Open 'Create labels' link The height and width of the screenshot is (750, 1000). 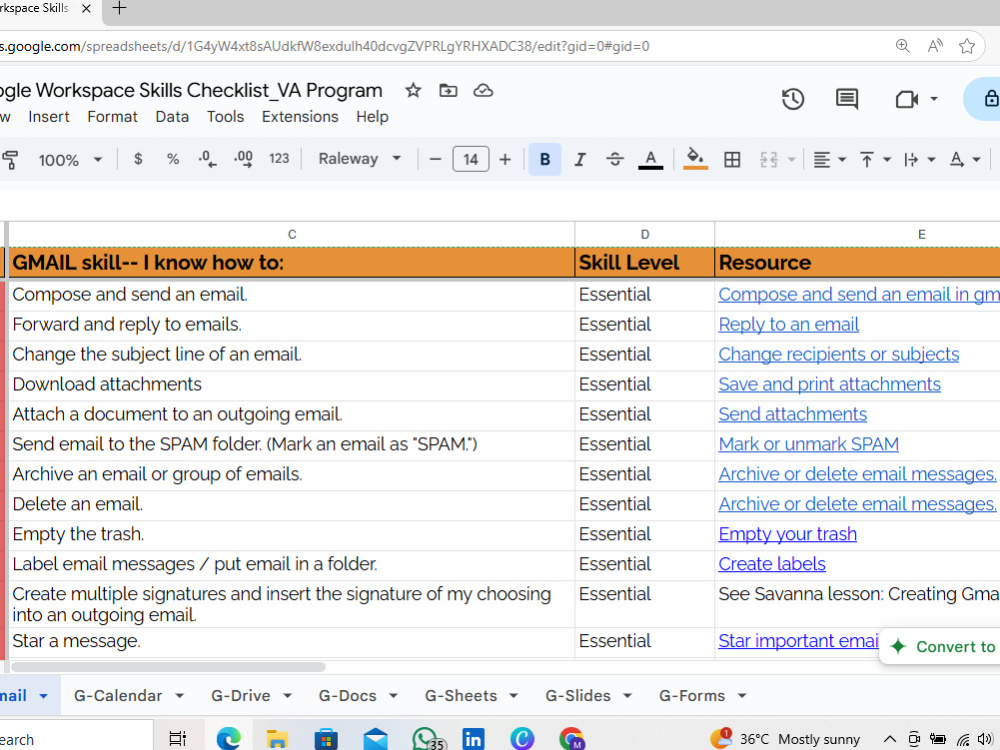coord(772,564)
